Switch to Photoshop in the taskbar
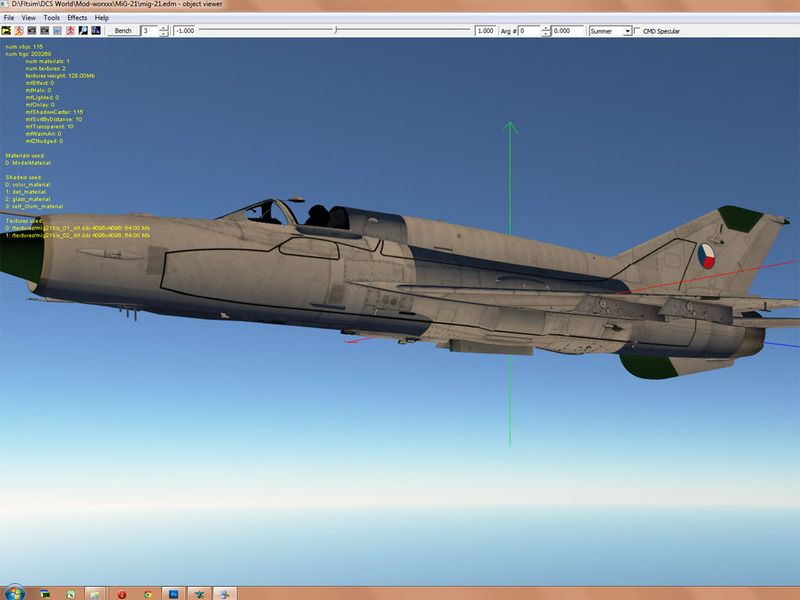 [174, 593]
